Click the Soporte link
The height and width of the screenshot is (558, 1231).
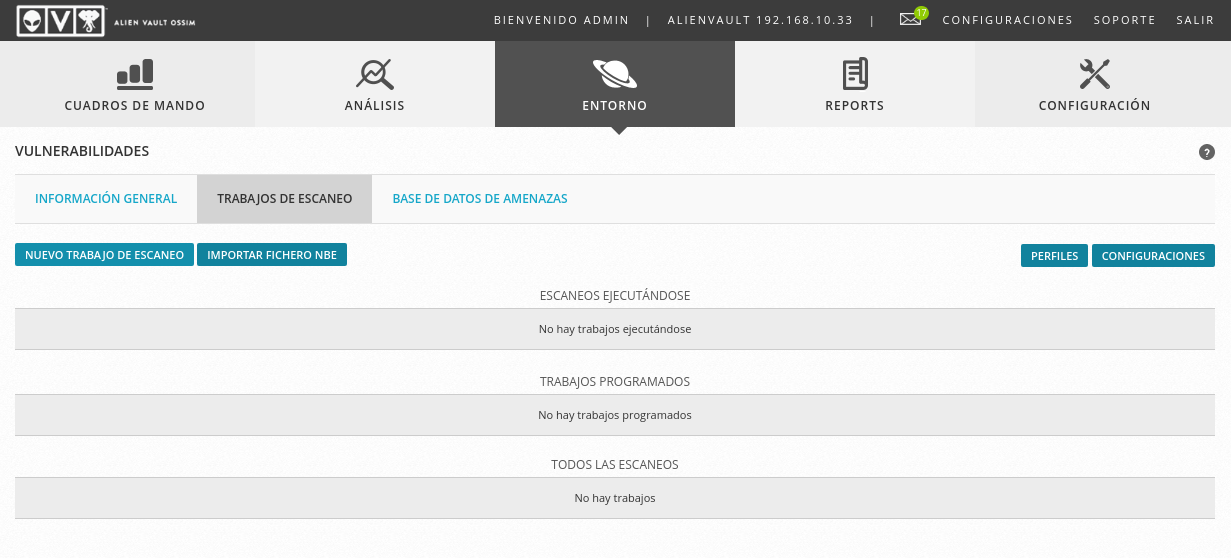[1124, 20]
